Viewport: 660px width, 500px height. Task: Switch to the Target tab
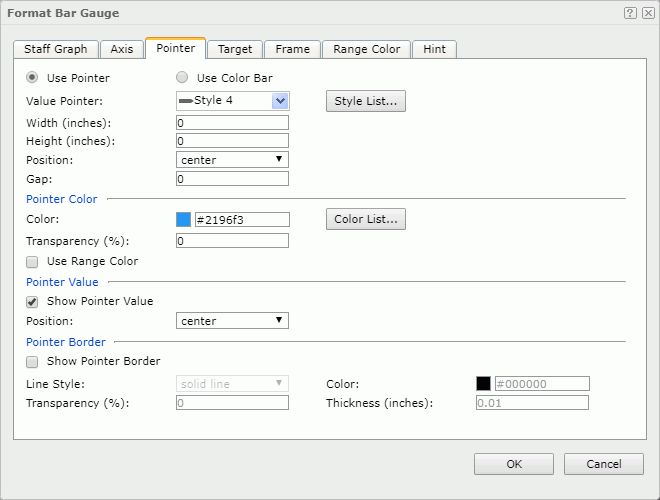point(235,49)
